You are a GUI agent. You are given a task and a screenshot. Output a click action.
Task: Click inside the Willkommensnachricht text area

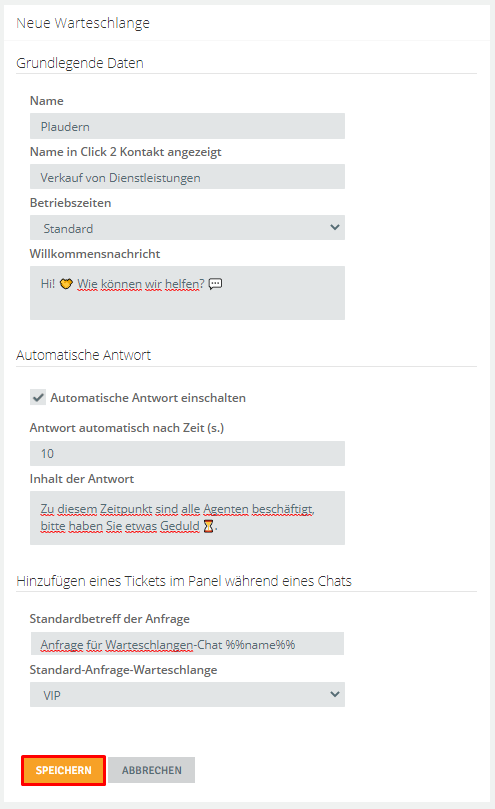click(187, 293)
